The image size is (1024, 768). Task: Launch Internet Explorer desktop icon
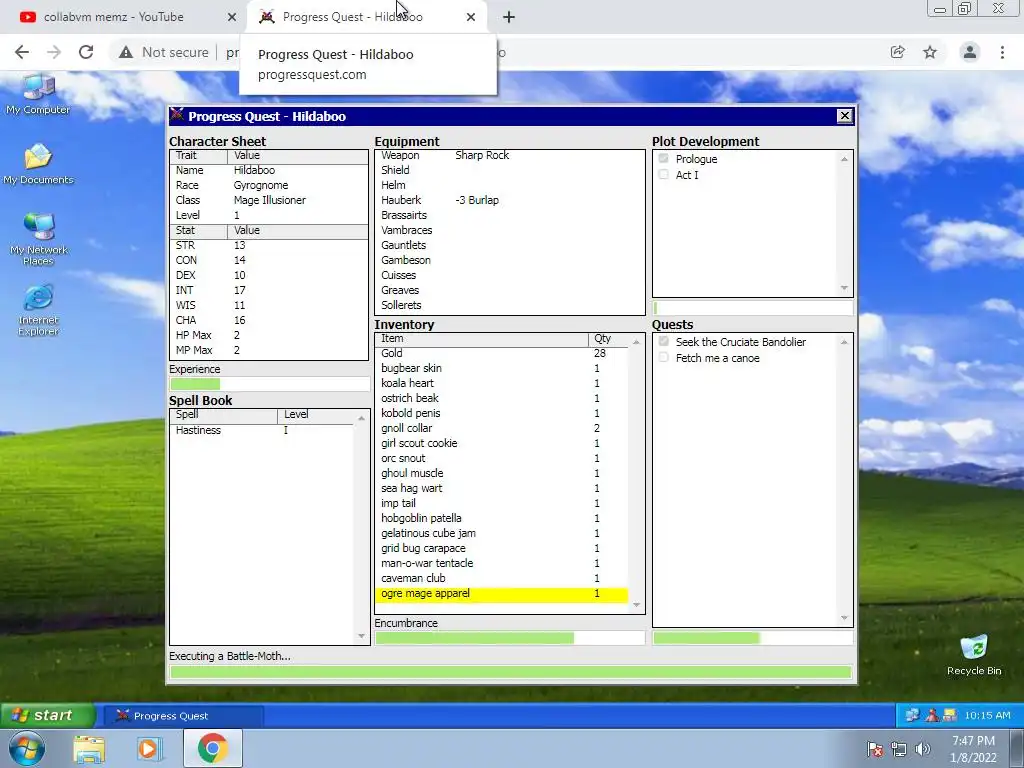pos(39,310)
